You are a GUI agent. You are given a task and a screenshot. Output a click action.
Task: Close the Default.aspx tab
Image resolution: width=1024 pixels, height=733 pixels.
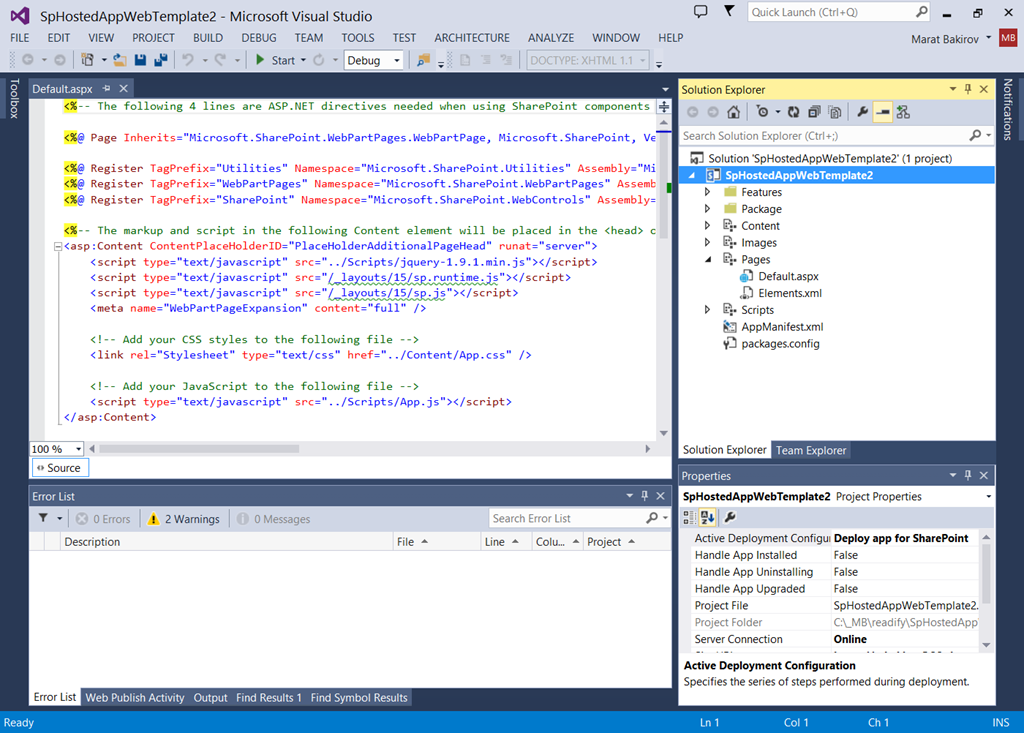[123, 88]
